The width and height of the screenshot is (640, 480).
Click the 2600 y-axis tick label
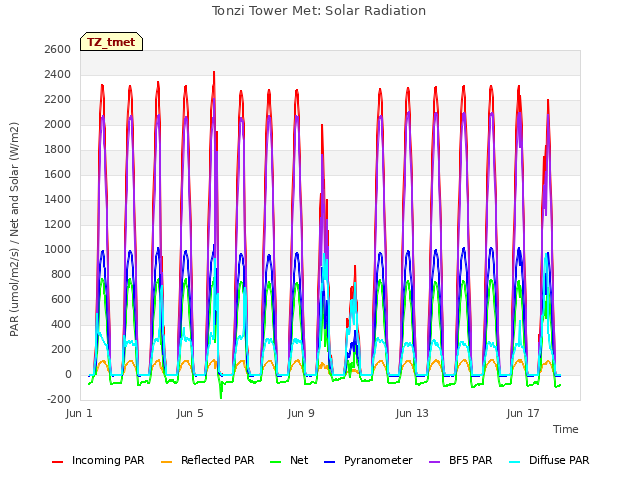coord(58,49)
